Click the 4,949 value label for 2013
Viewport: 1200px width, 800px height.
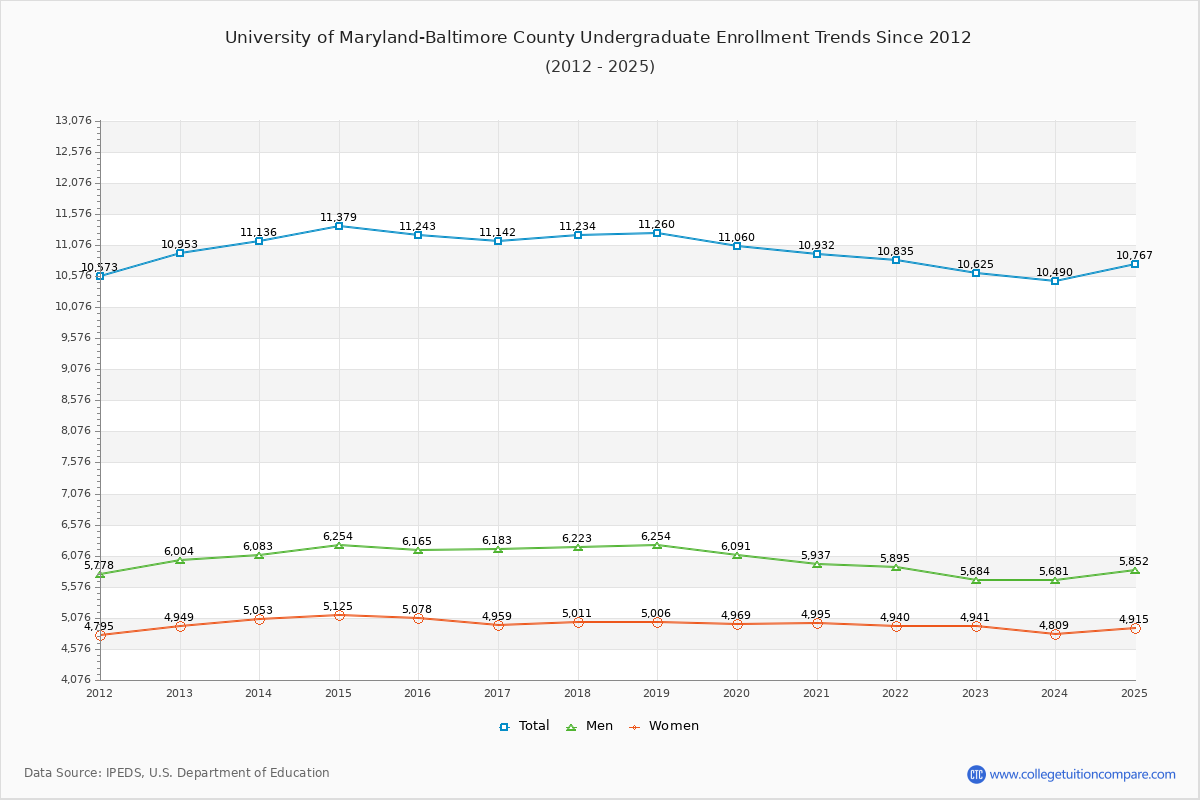[180, 617]
